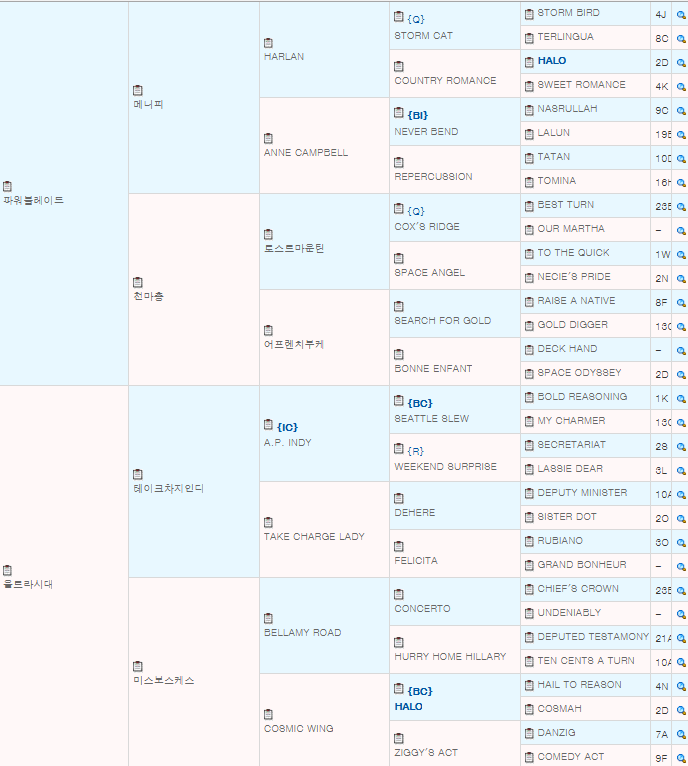Click the {Q} tag above STORM CAT
Image resolution: width=688 pixels, height=766 pixels.
(x=416, y=19)
